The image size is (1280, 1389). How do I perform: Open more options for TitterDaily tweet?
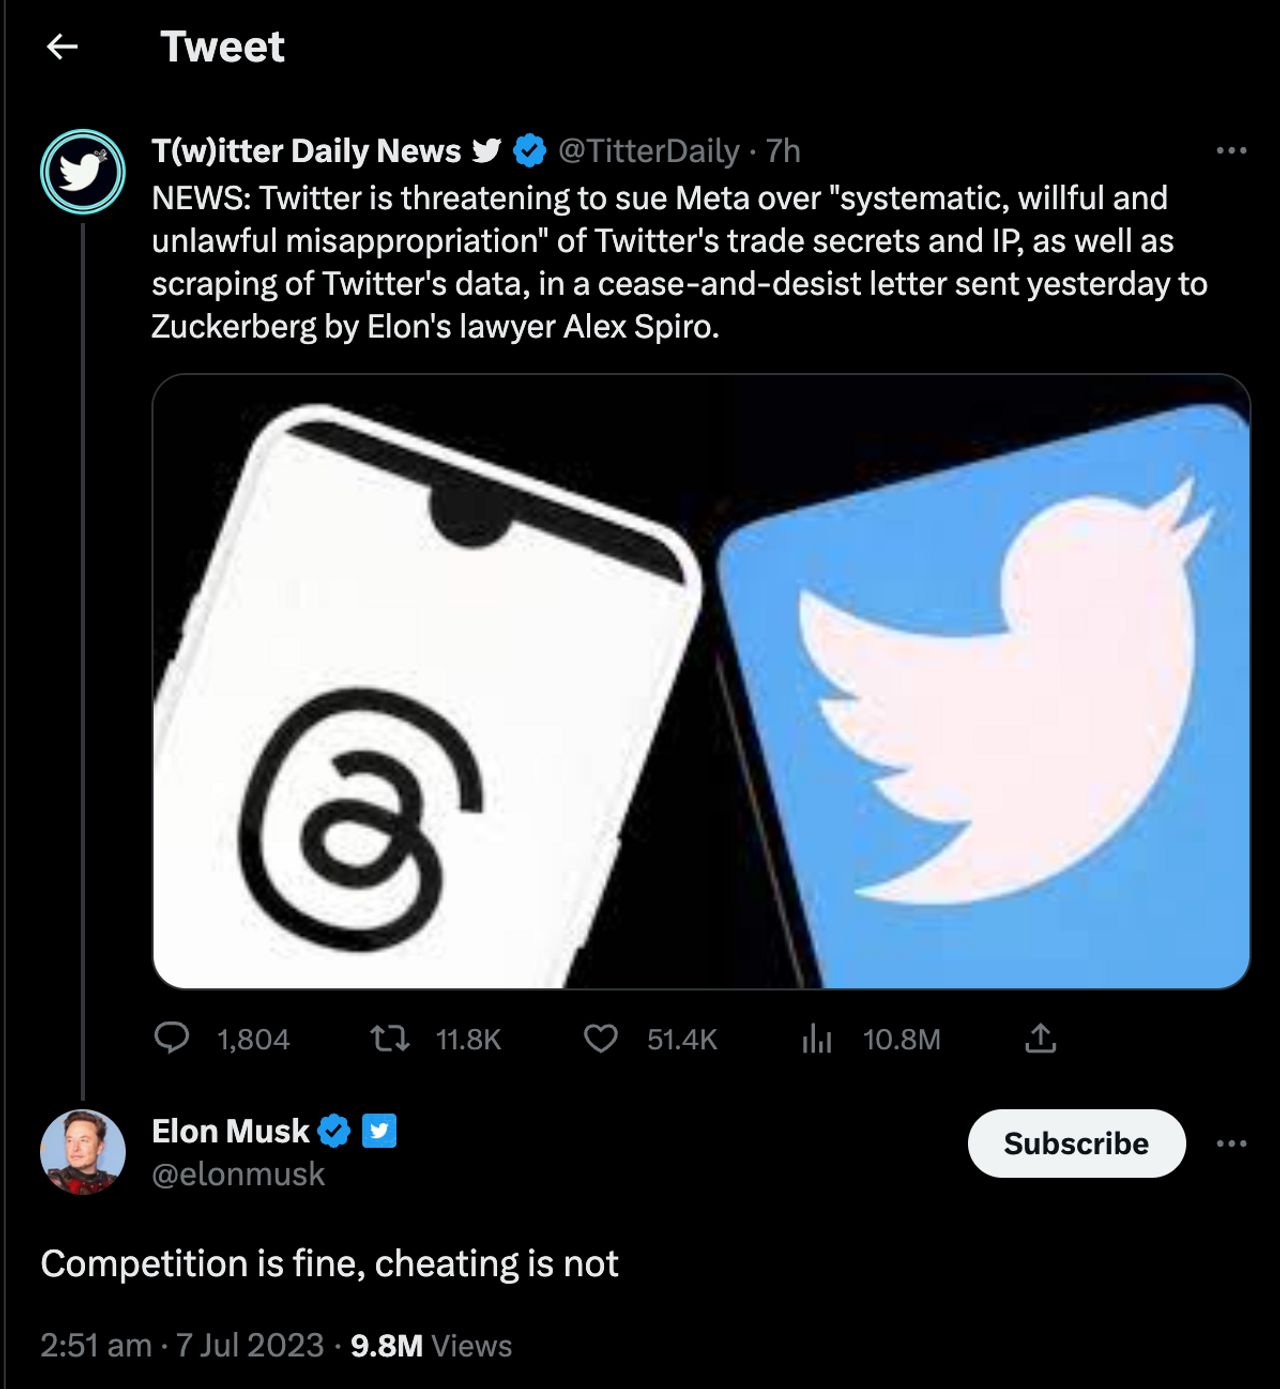click(x=1231, y=151)
